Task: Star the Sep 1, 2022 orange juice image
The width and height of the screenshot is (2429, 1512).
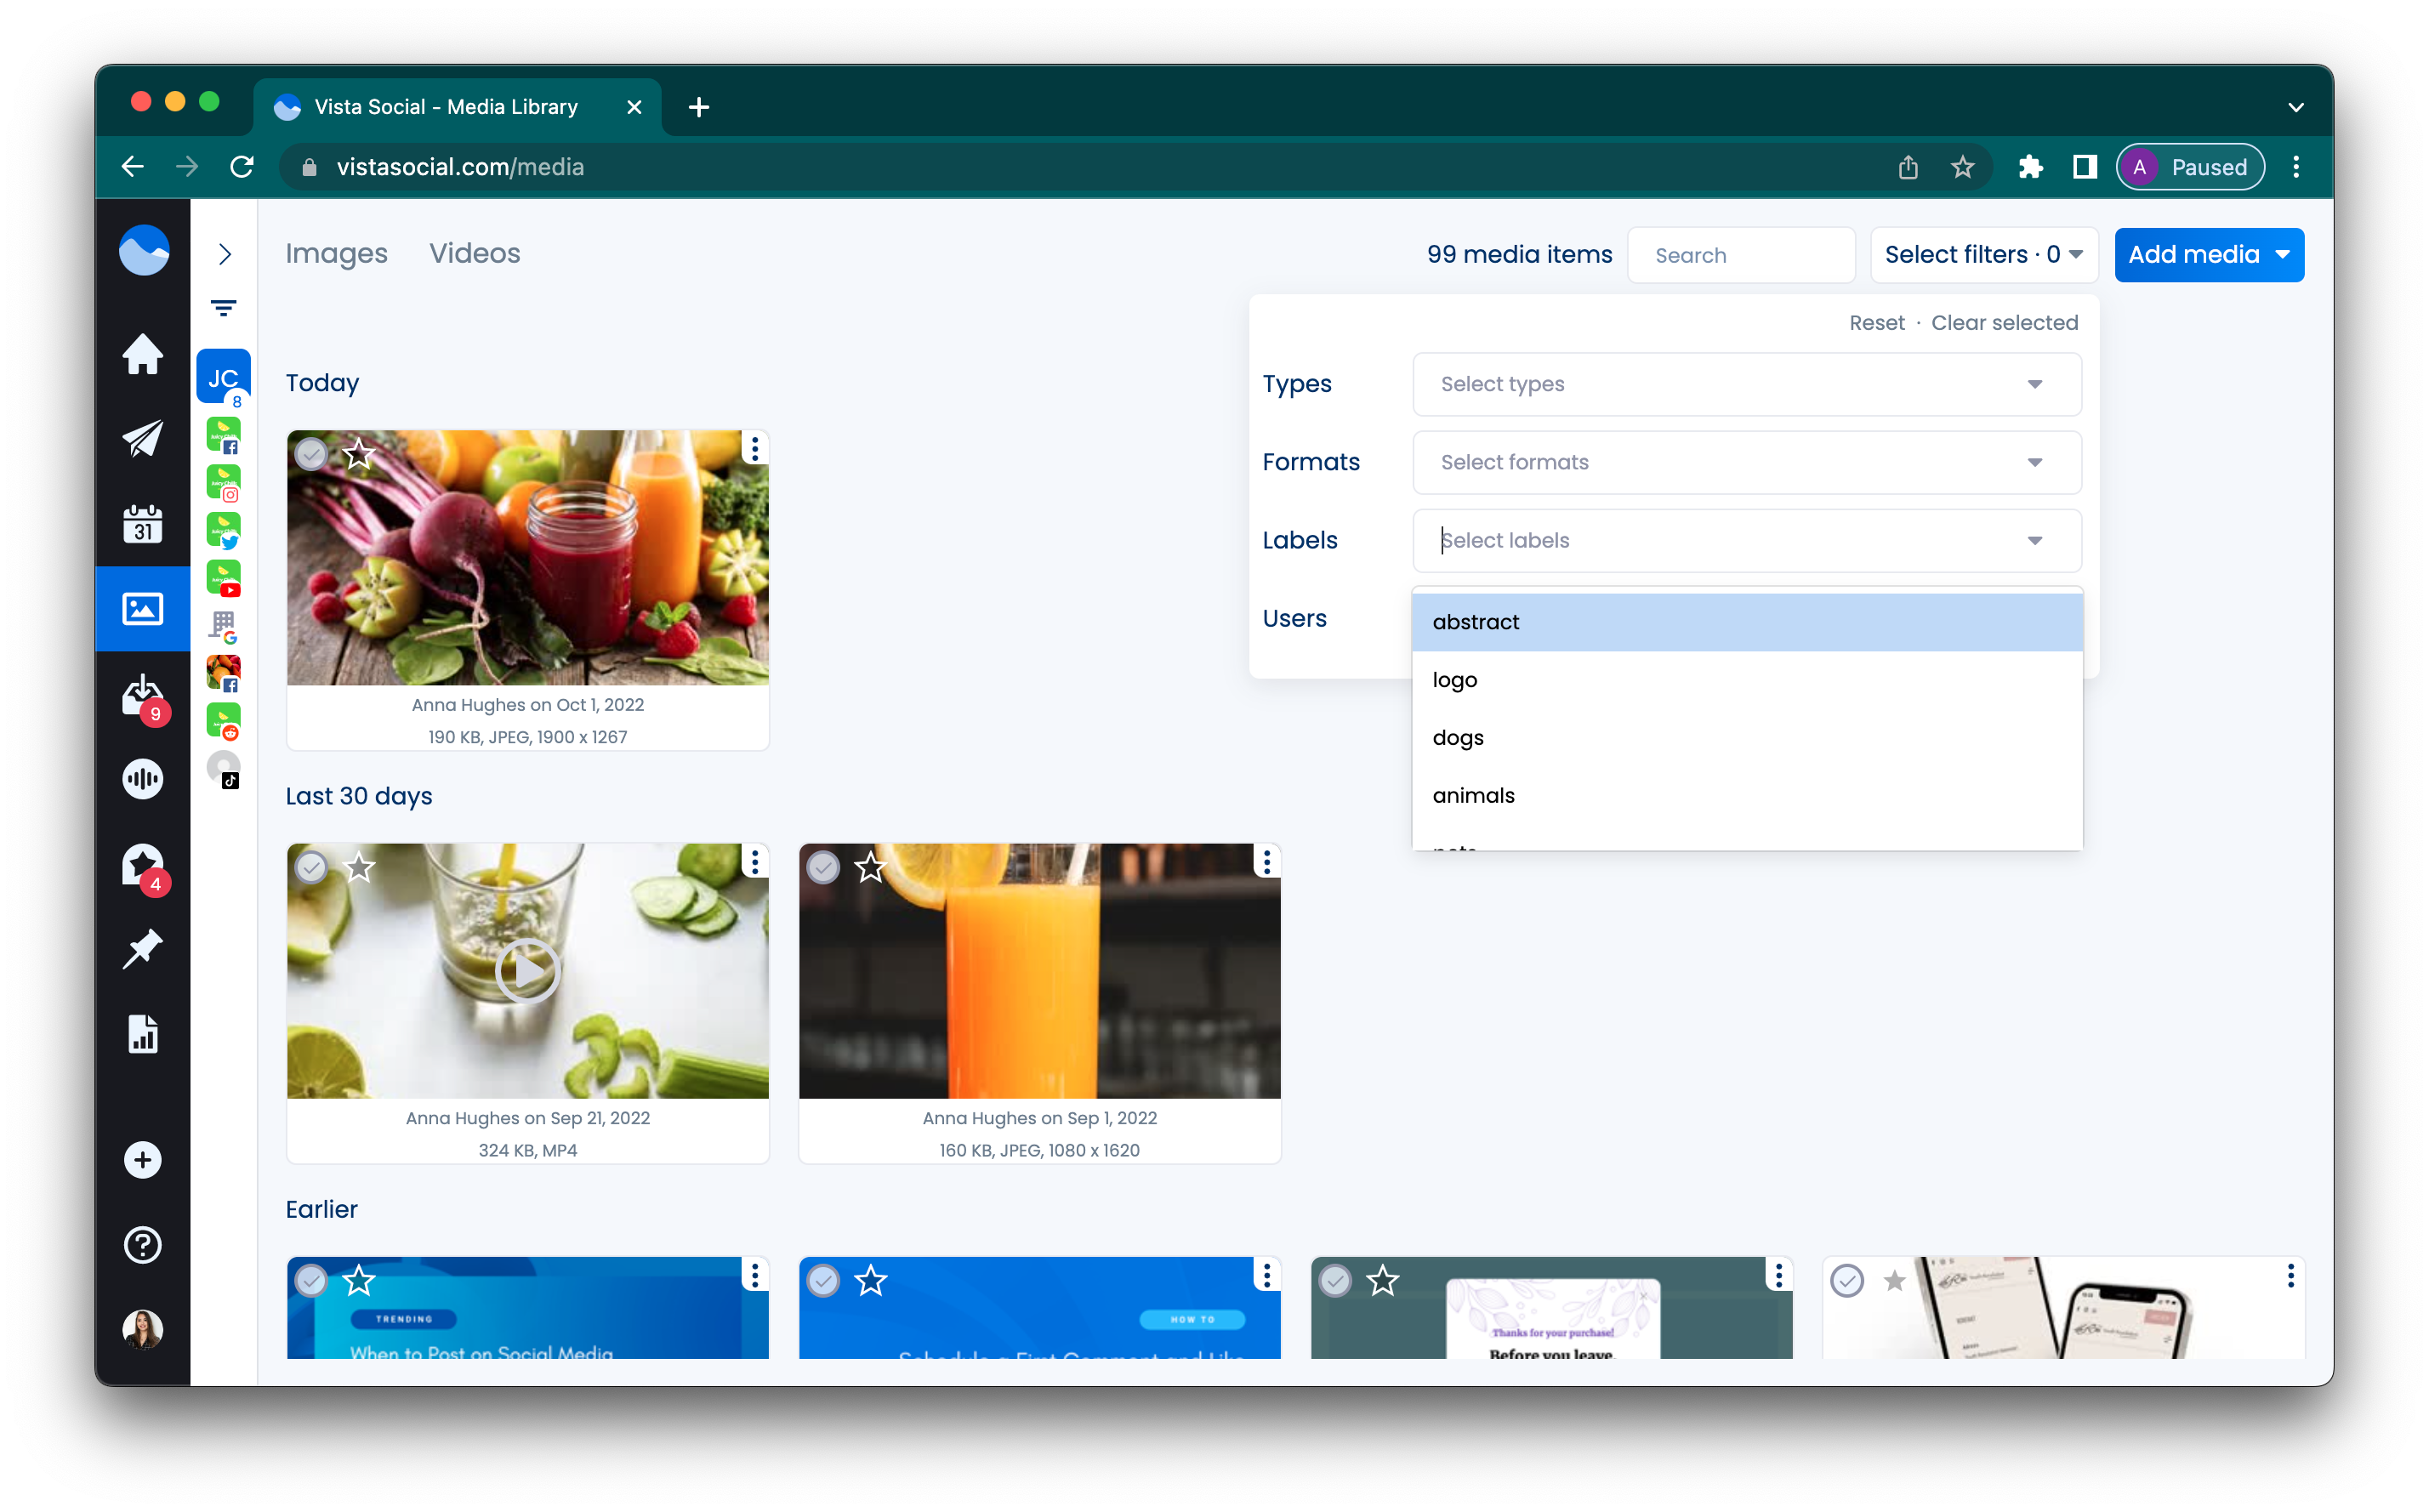Action: 871,867
